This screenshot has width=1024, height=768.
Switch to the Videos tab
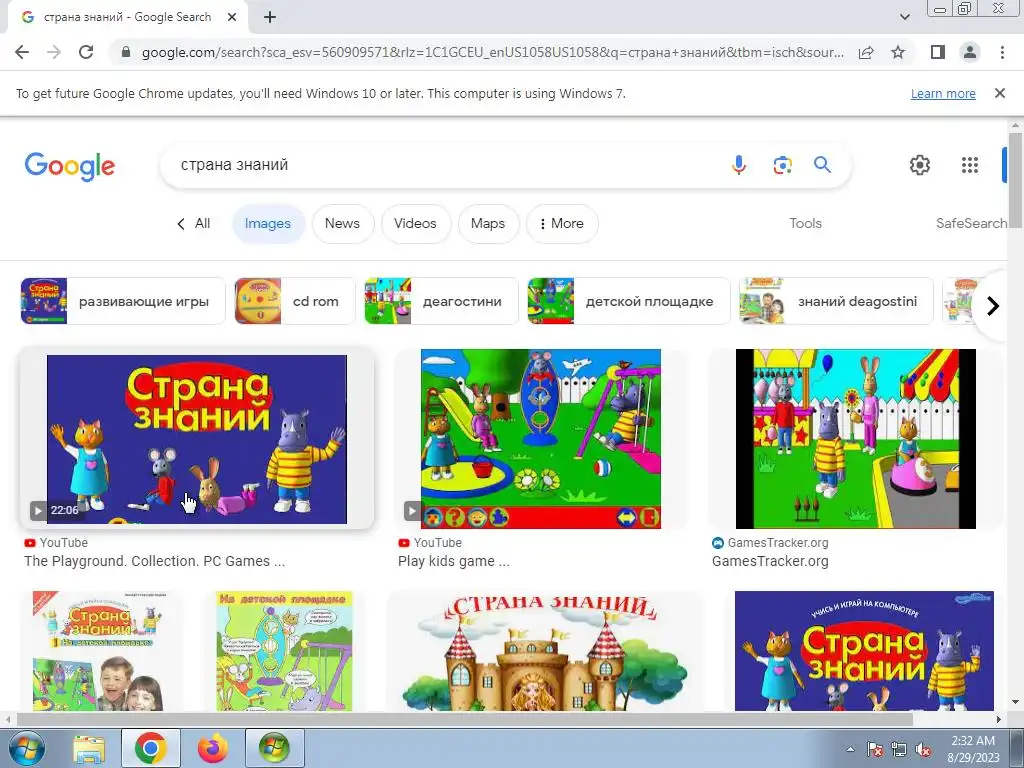415,223
